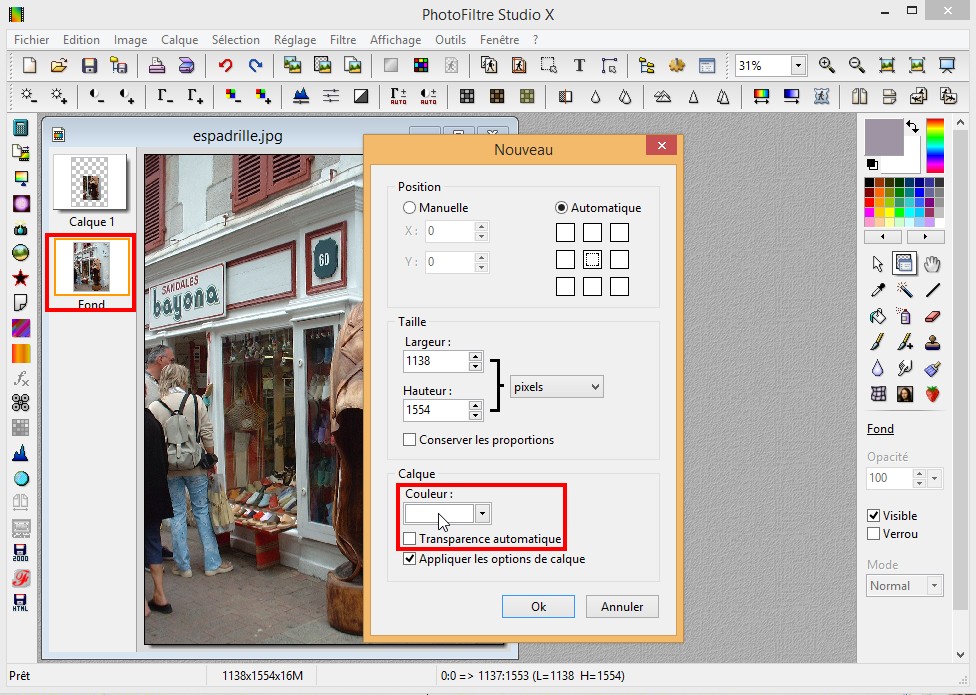976x695 pixels.
Task: Decrease Hauteur with down arrow
Action: click(476, 415)
